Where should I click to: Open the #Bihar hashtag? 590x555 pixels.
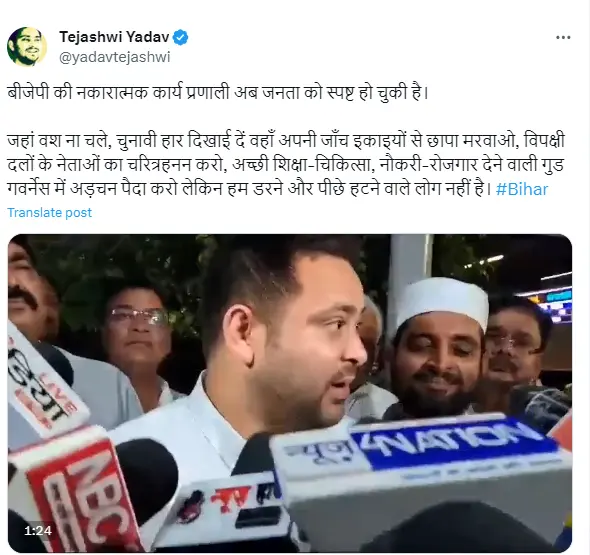coord(522,189)
